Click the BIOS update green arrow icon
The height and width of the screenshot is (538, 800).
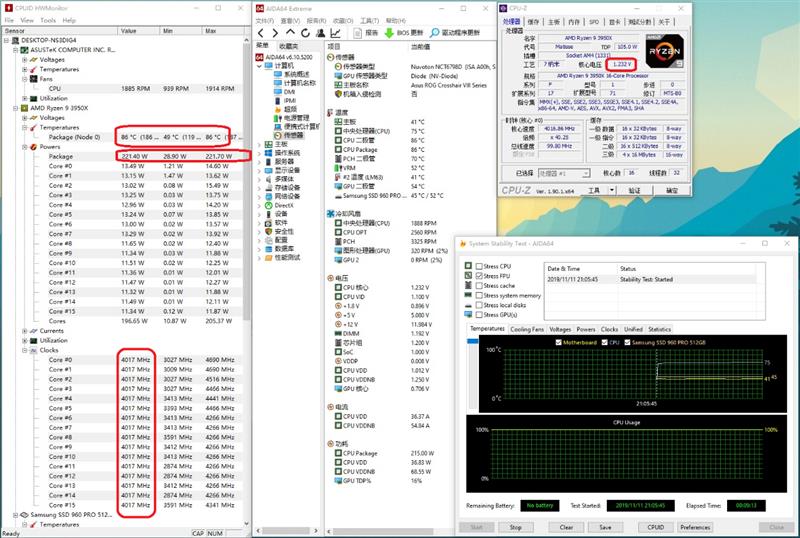tap(390, 33)
